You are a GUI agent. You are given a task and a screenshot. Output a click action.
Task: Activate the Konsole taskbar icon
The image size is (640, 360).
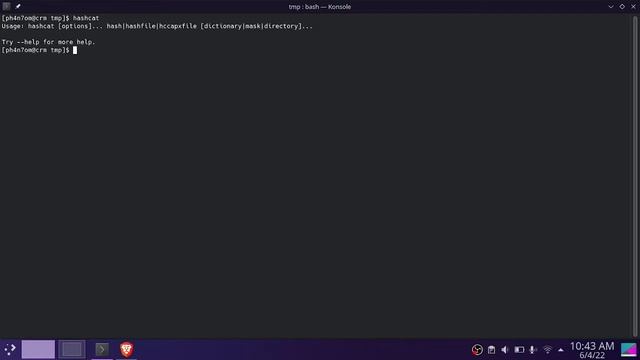pos(102,349)
